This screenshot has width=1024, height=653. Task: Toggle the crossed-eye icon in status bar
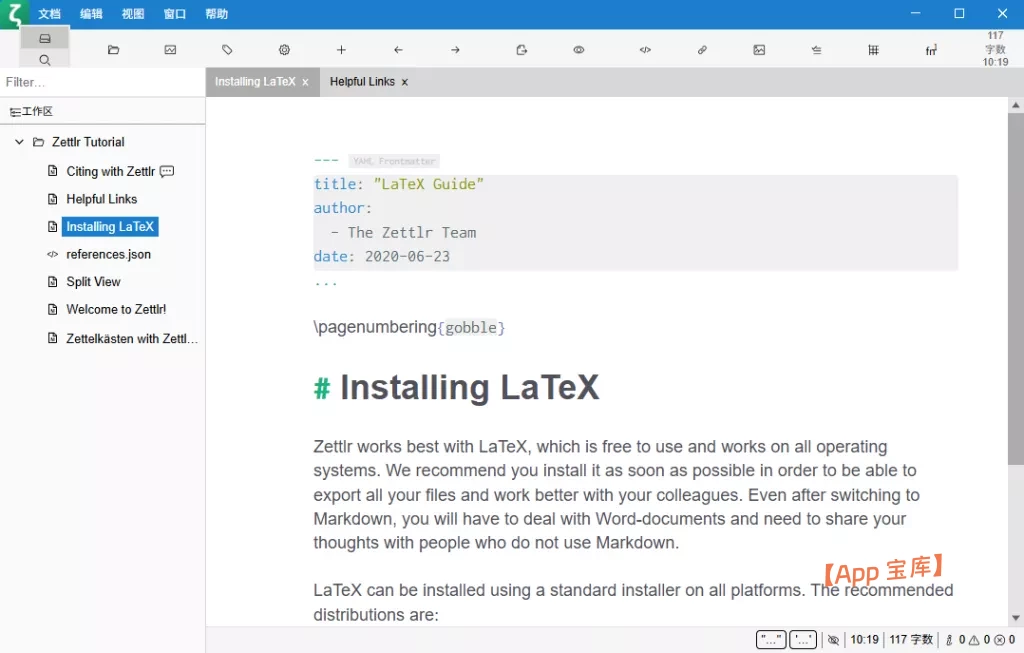(833, 640)
